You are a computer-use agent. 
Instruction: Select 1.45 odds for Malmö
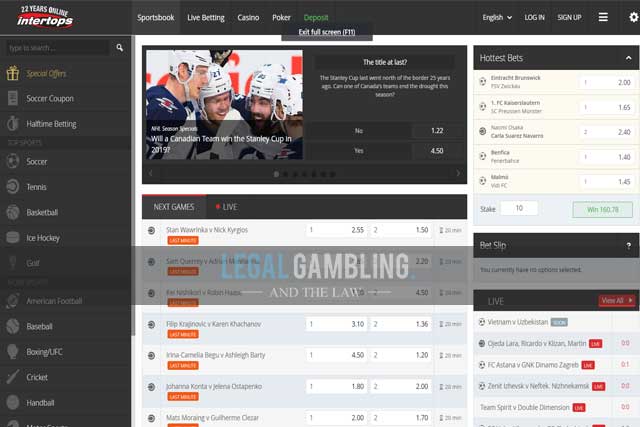607,182
